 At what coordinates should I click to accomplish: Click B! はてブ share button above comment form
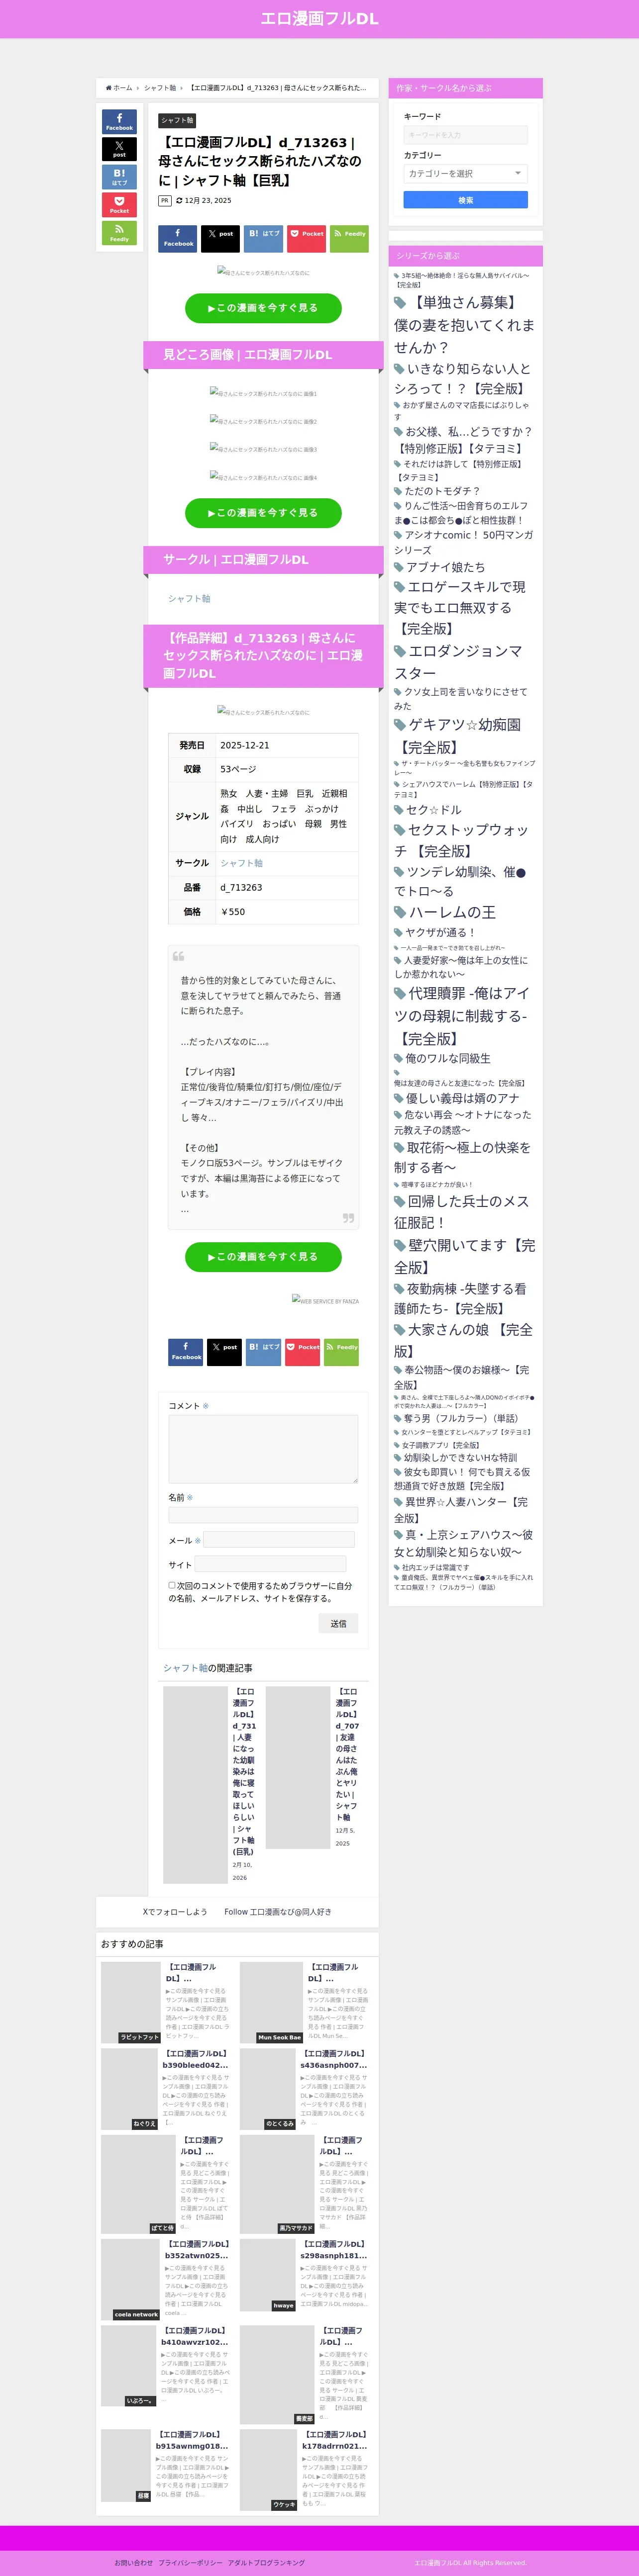(263, 1351)
